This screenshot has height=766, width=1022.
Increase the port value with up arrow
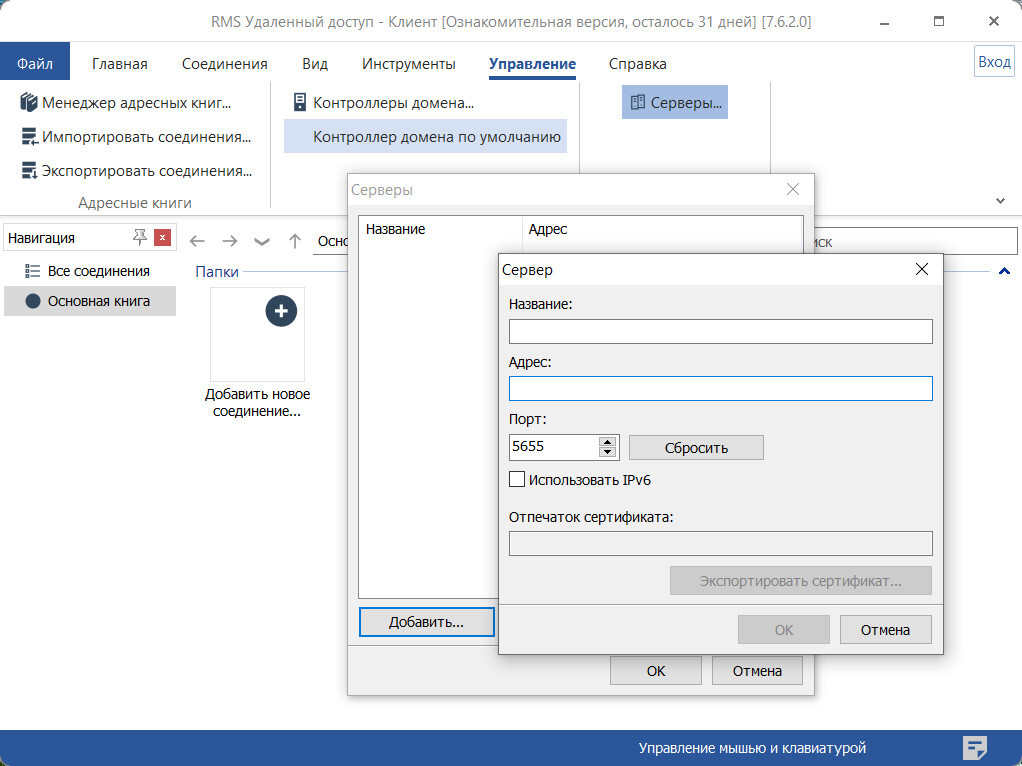[x=607, y=442]
